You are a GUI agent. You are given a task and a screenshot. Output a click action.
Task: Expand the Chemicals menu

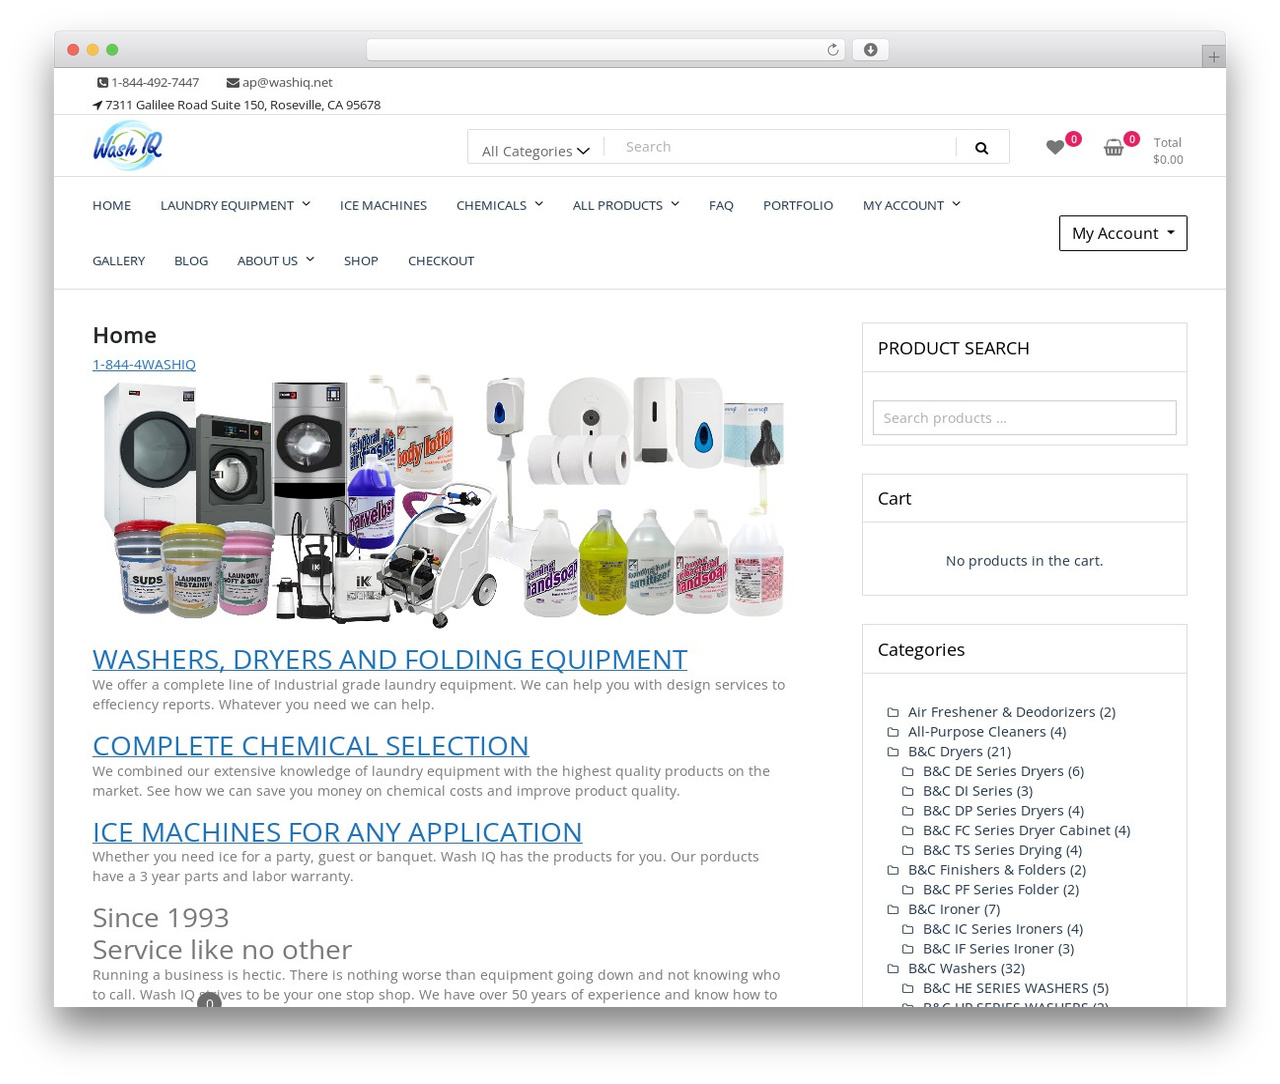(x=500, y=205)
